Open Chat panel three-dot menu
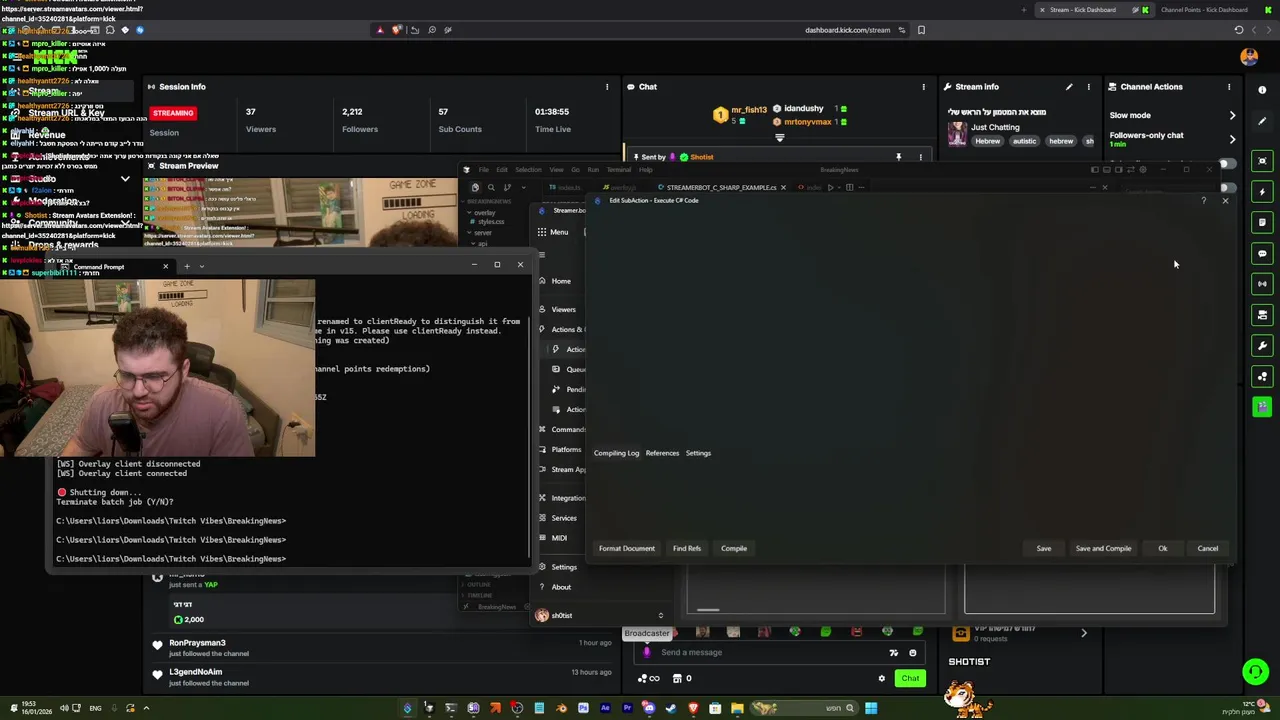 coord(923,87)
